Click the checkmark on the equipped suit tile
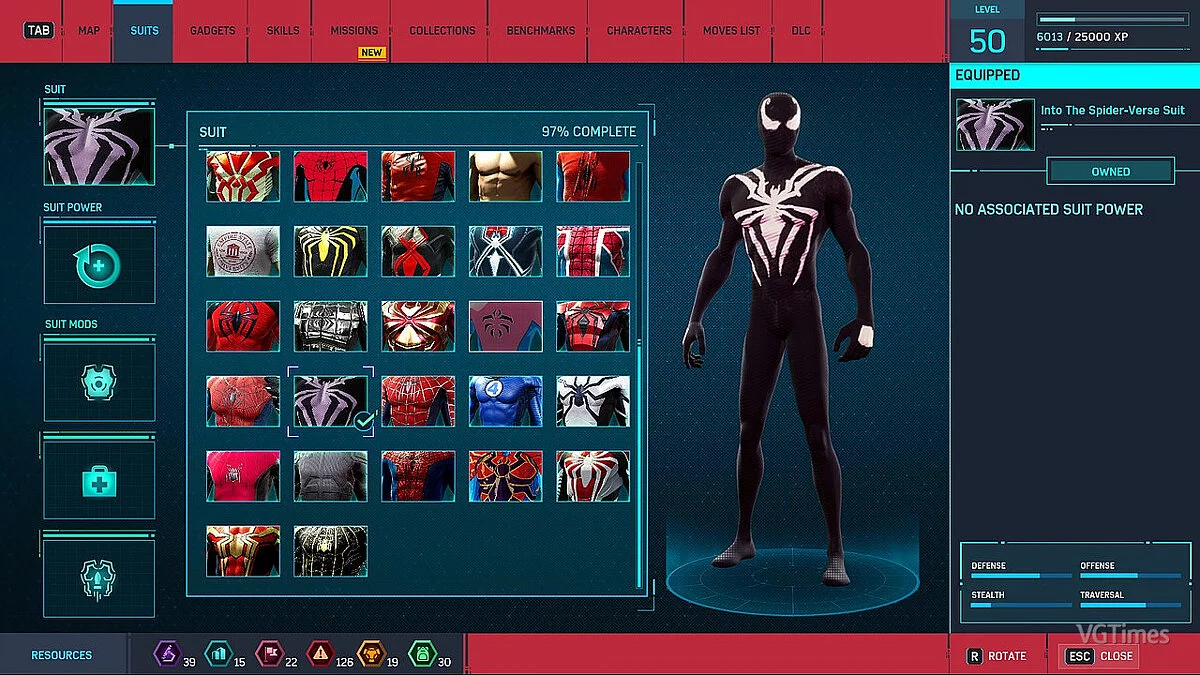1200x675 pixels. click(364, 422)
